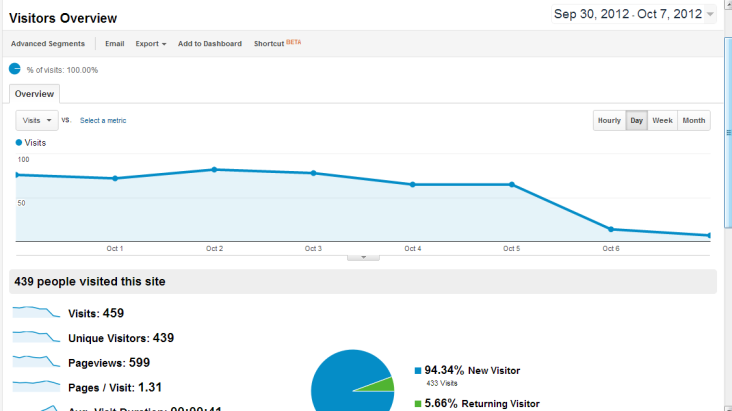The image size is (732, 411).
Task: Click the Unique Visitors sparkline thumbnail
Action: pyautogui.click(x=36, y=337)
